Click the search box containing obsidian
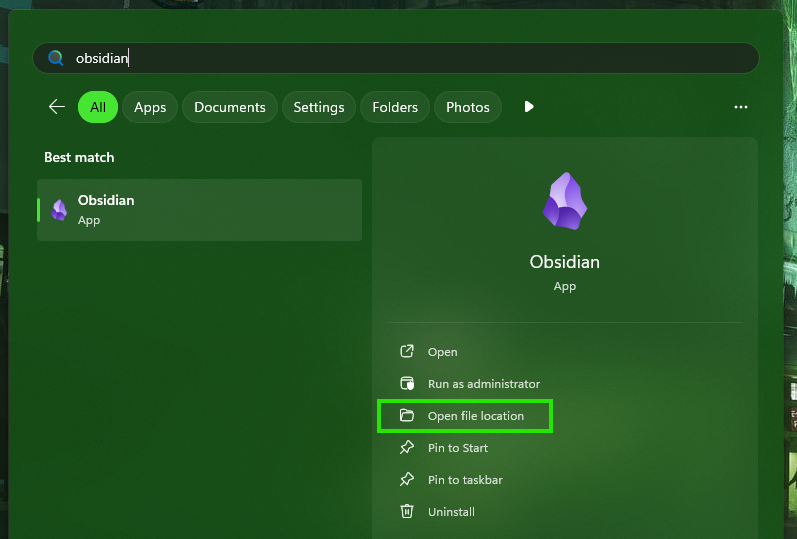 pos(395,58)
